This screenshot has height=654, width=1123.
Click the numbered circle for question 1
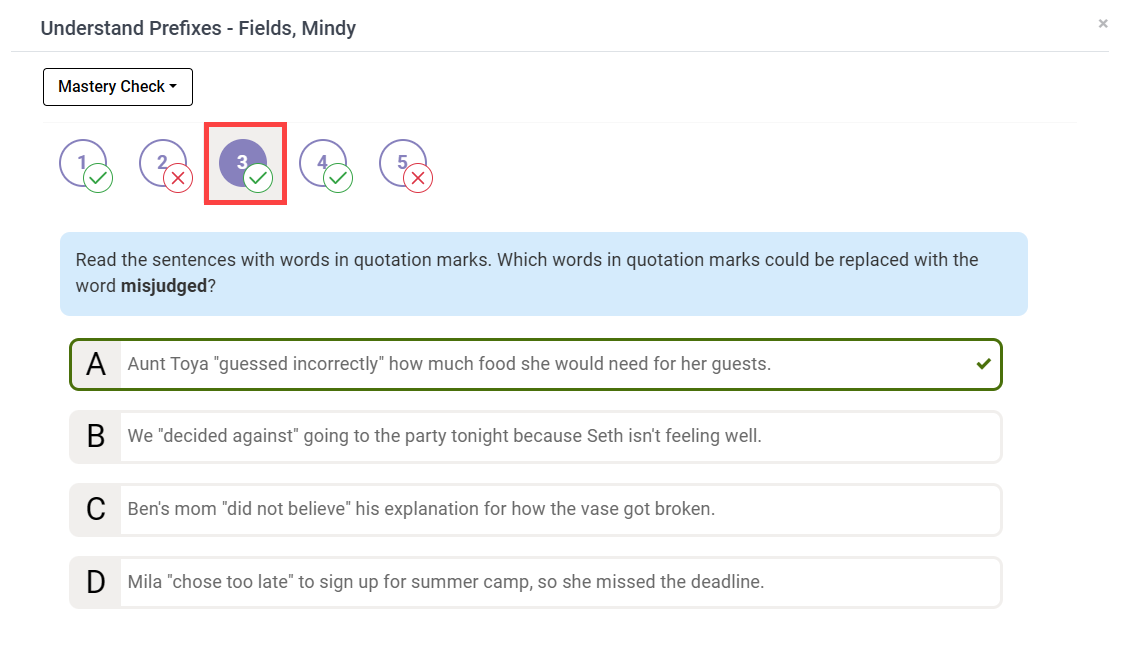pos(84,162)
